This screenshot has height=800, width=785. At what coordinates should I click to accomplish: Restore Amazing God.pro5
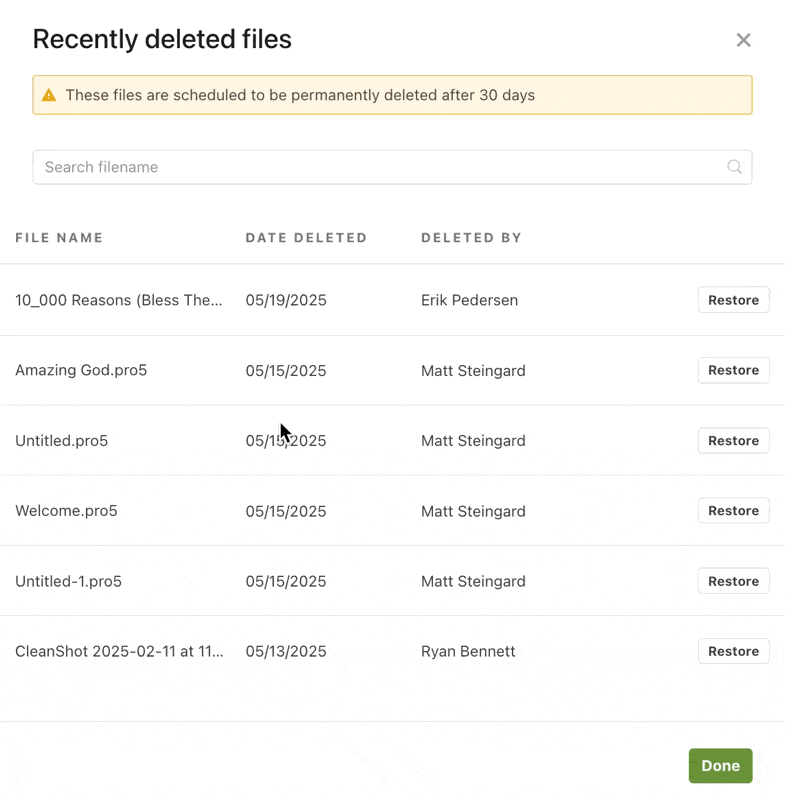733,370
